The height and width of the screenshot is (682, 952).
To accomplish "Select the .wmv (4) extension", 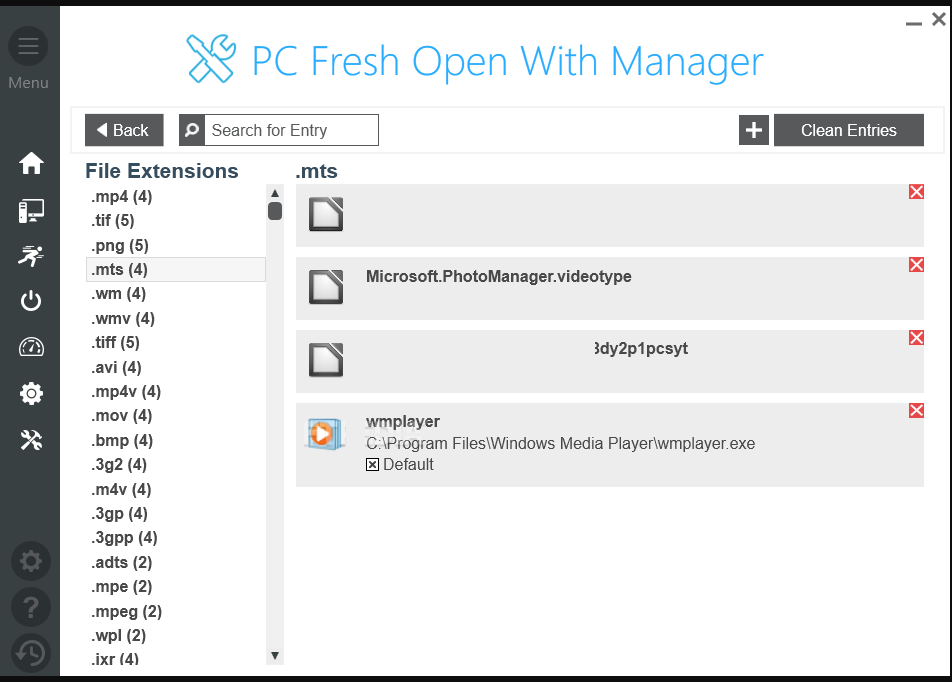I will click(x=123, y=318).
